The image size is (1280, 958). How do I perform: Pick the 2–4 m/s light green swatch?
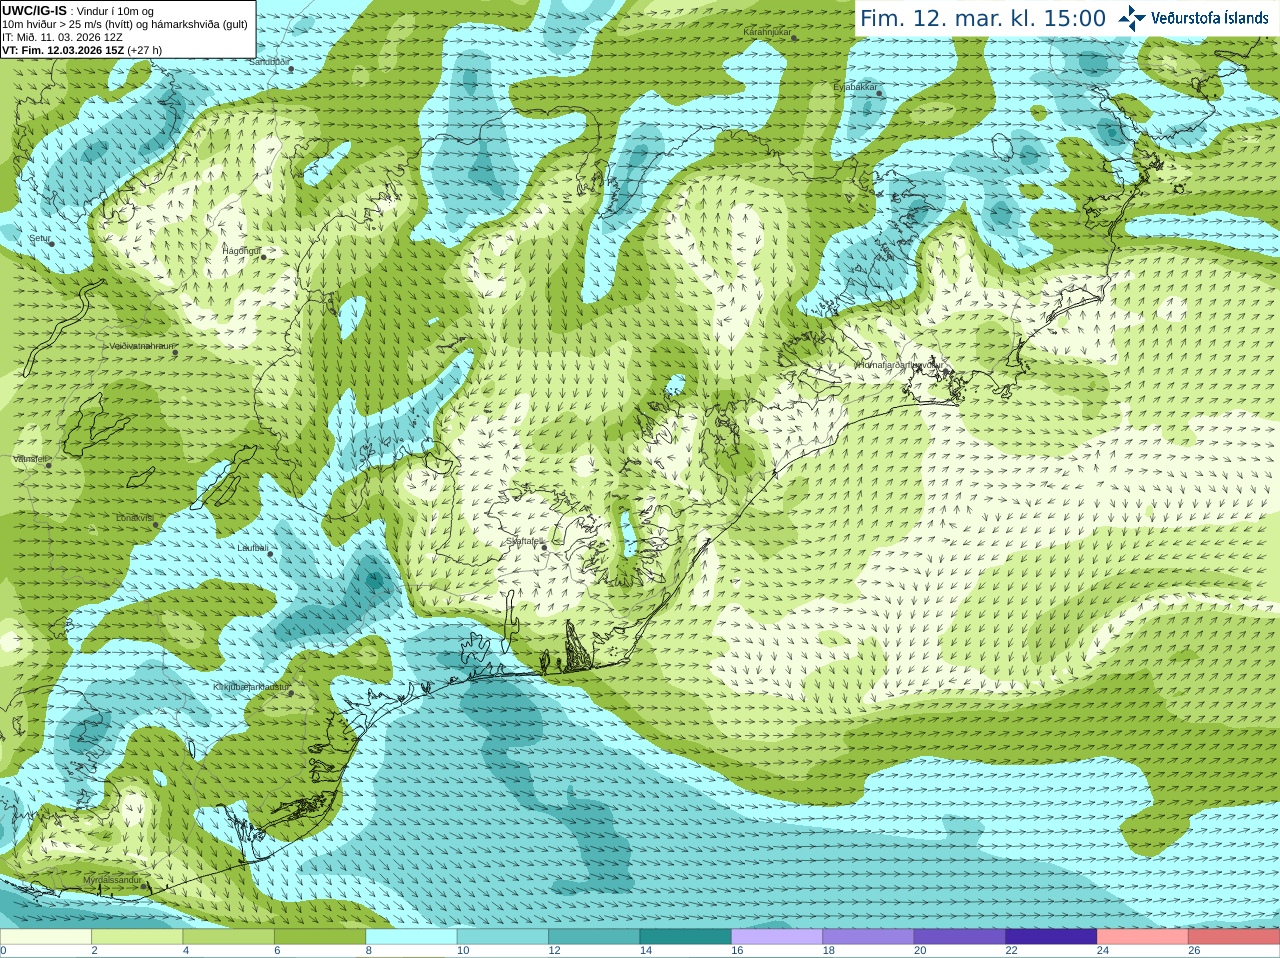[x=137, y=937]
